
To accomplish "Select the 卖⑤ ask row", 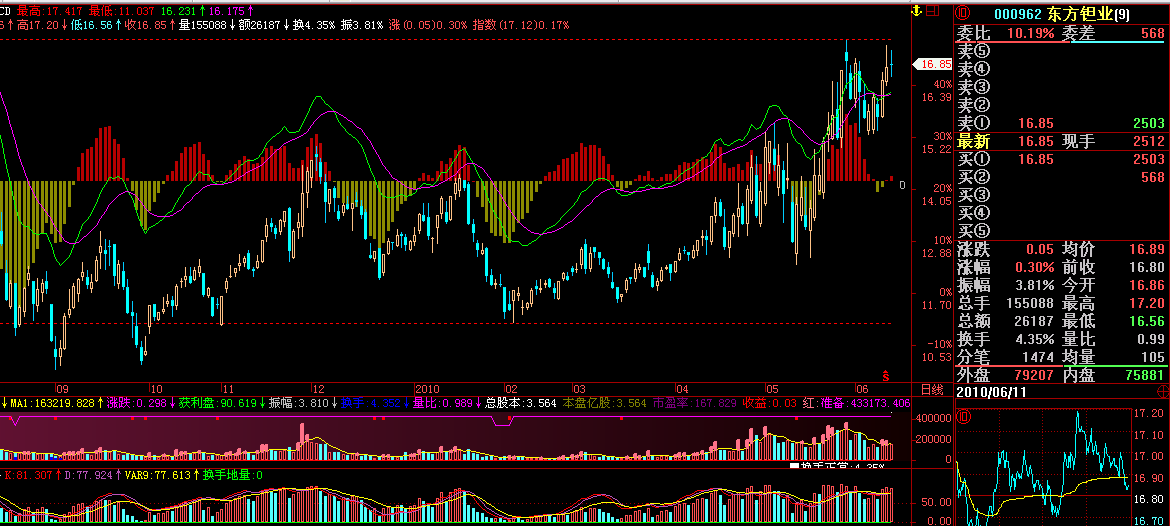I will pos(1060,51).
